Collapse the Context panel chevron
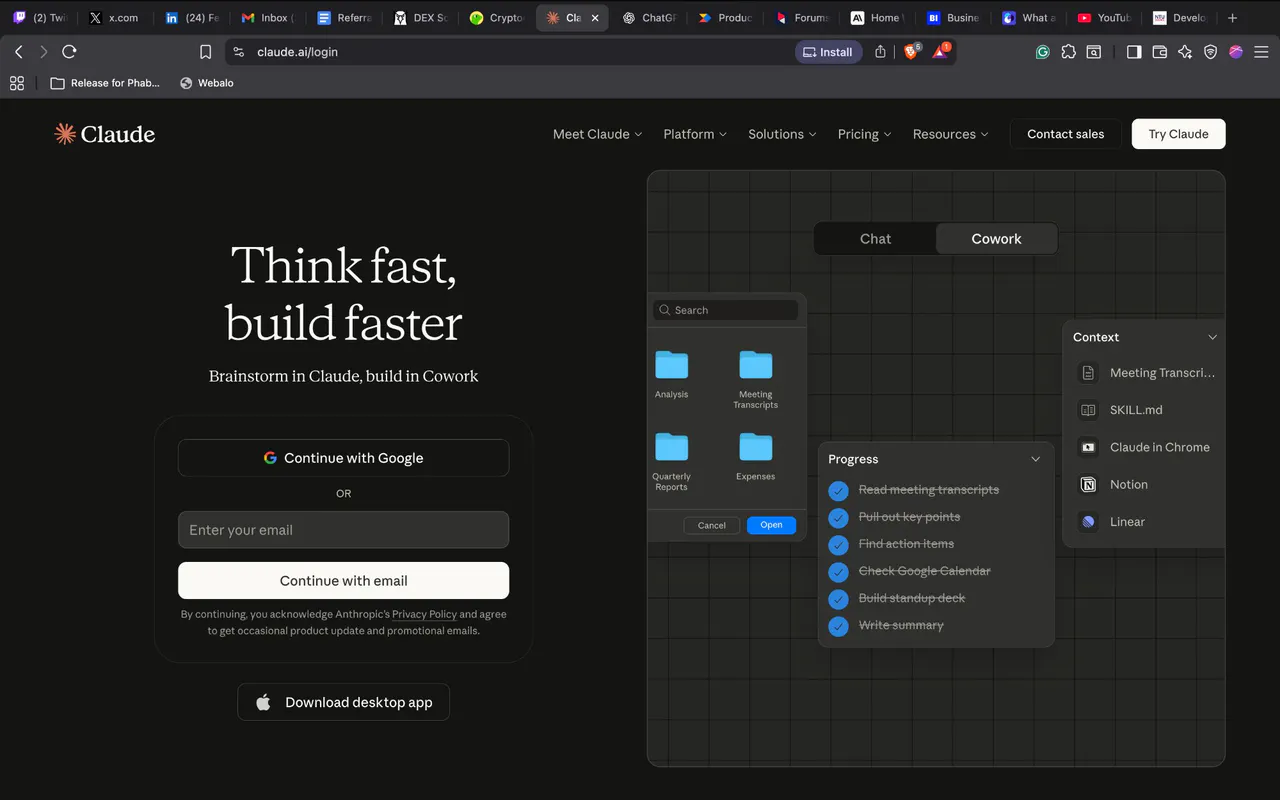The image size is (1280, 800). tap(1212, 337)
